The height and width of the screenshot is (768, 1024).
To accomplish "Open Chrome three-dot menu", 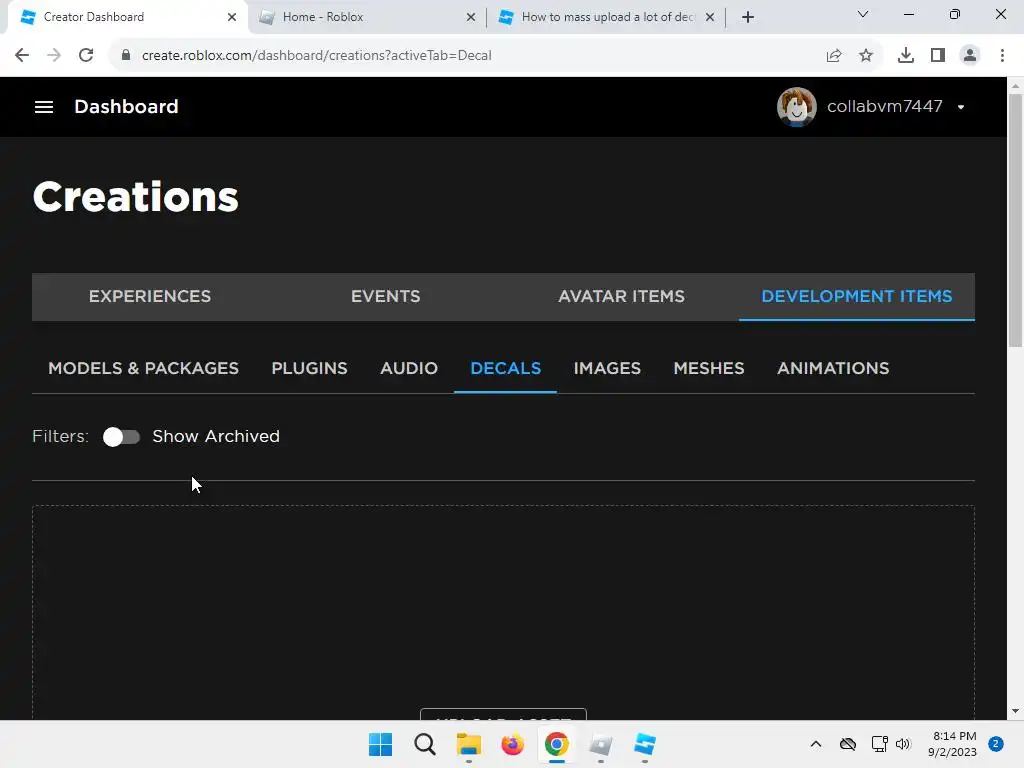I will click(1002, 56).
